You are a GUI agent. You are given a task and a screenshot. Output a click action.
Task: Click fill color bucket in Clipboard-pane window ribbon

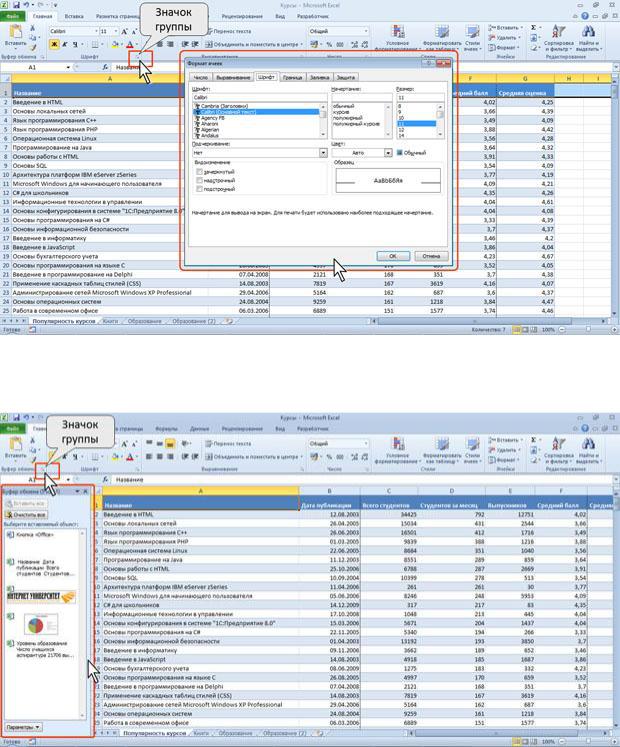[x=115, y=457]
